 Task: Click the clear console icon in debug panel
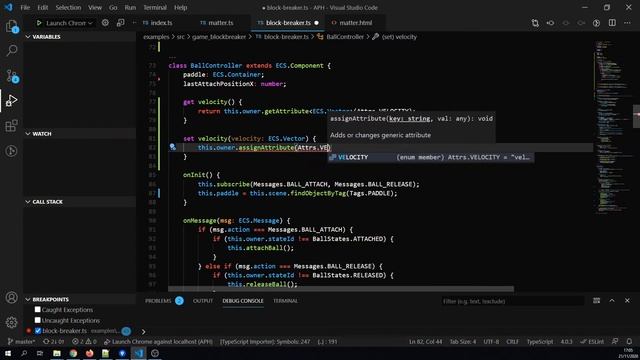(597, 300)
